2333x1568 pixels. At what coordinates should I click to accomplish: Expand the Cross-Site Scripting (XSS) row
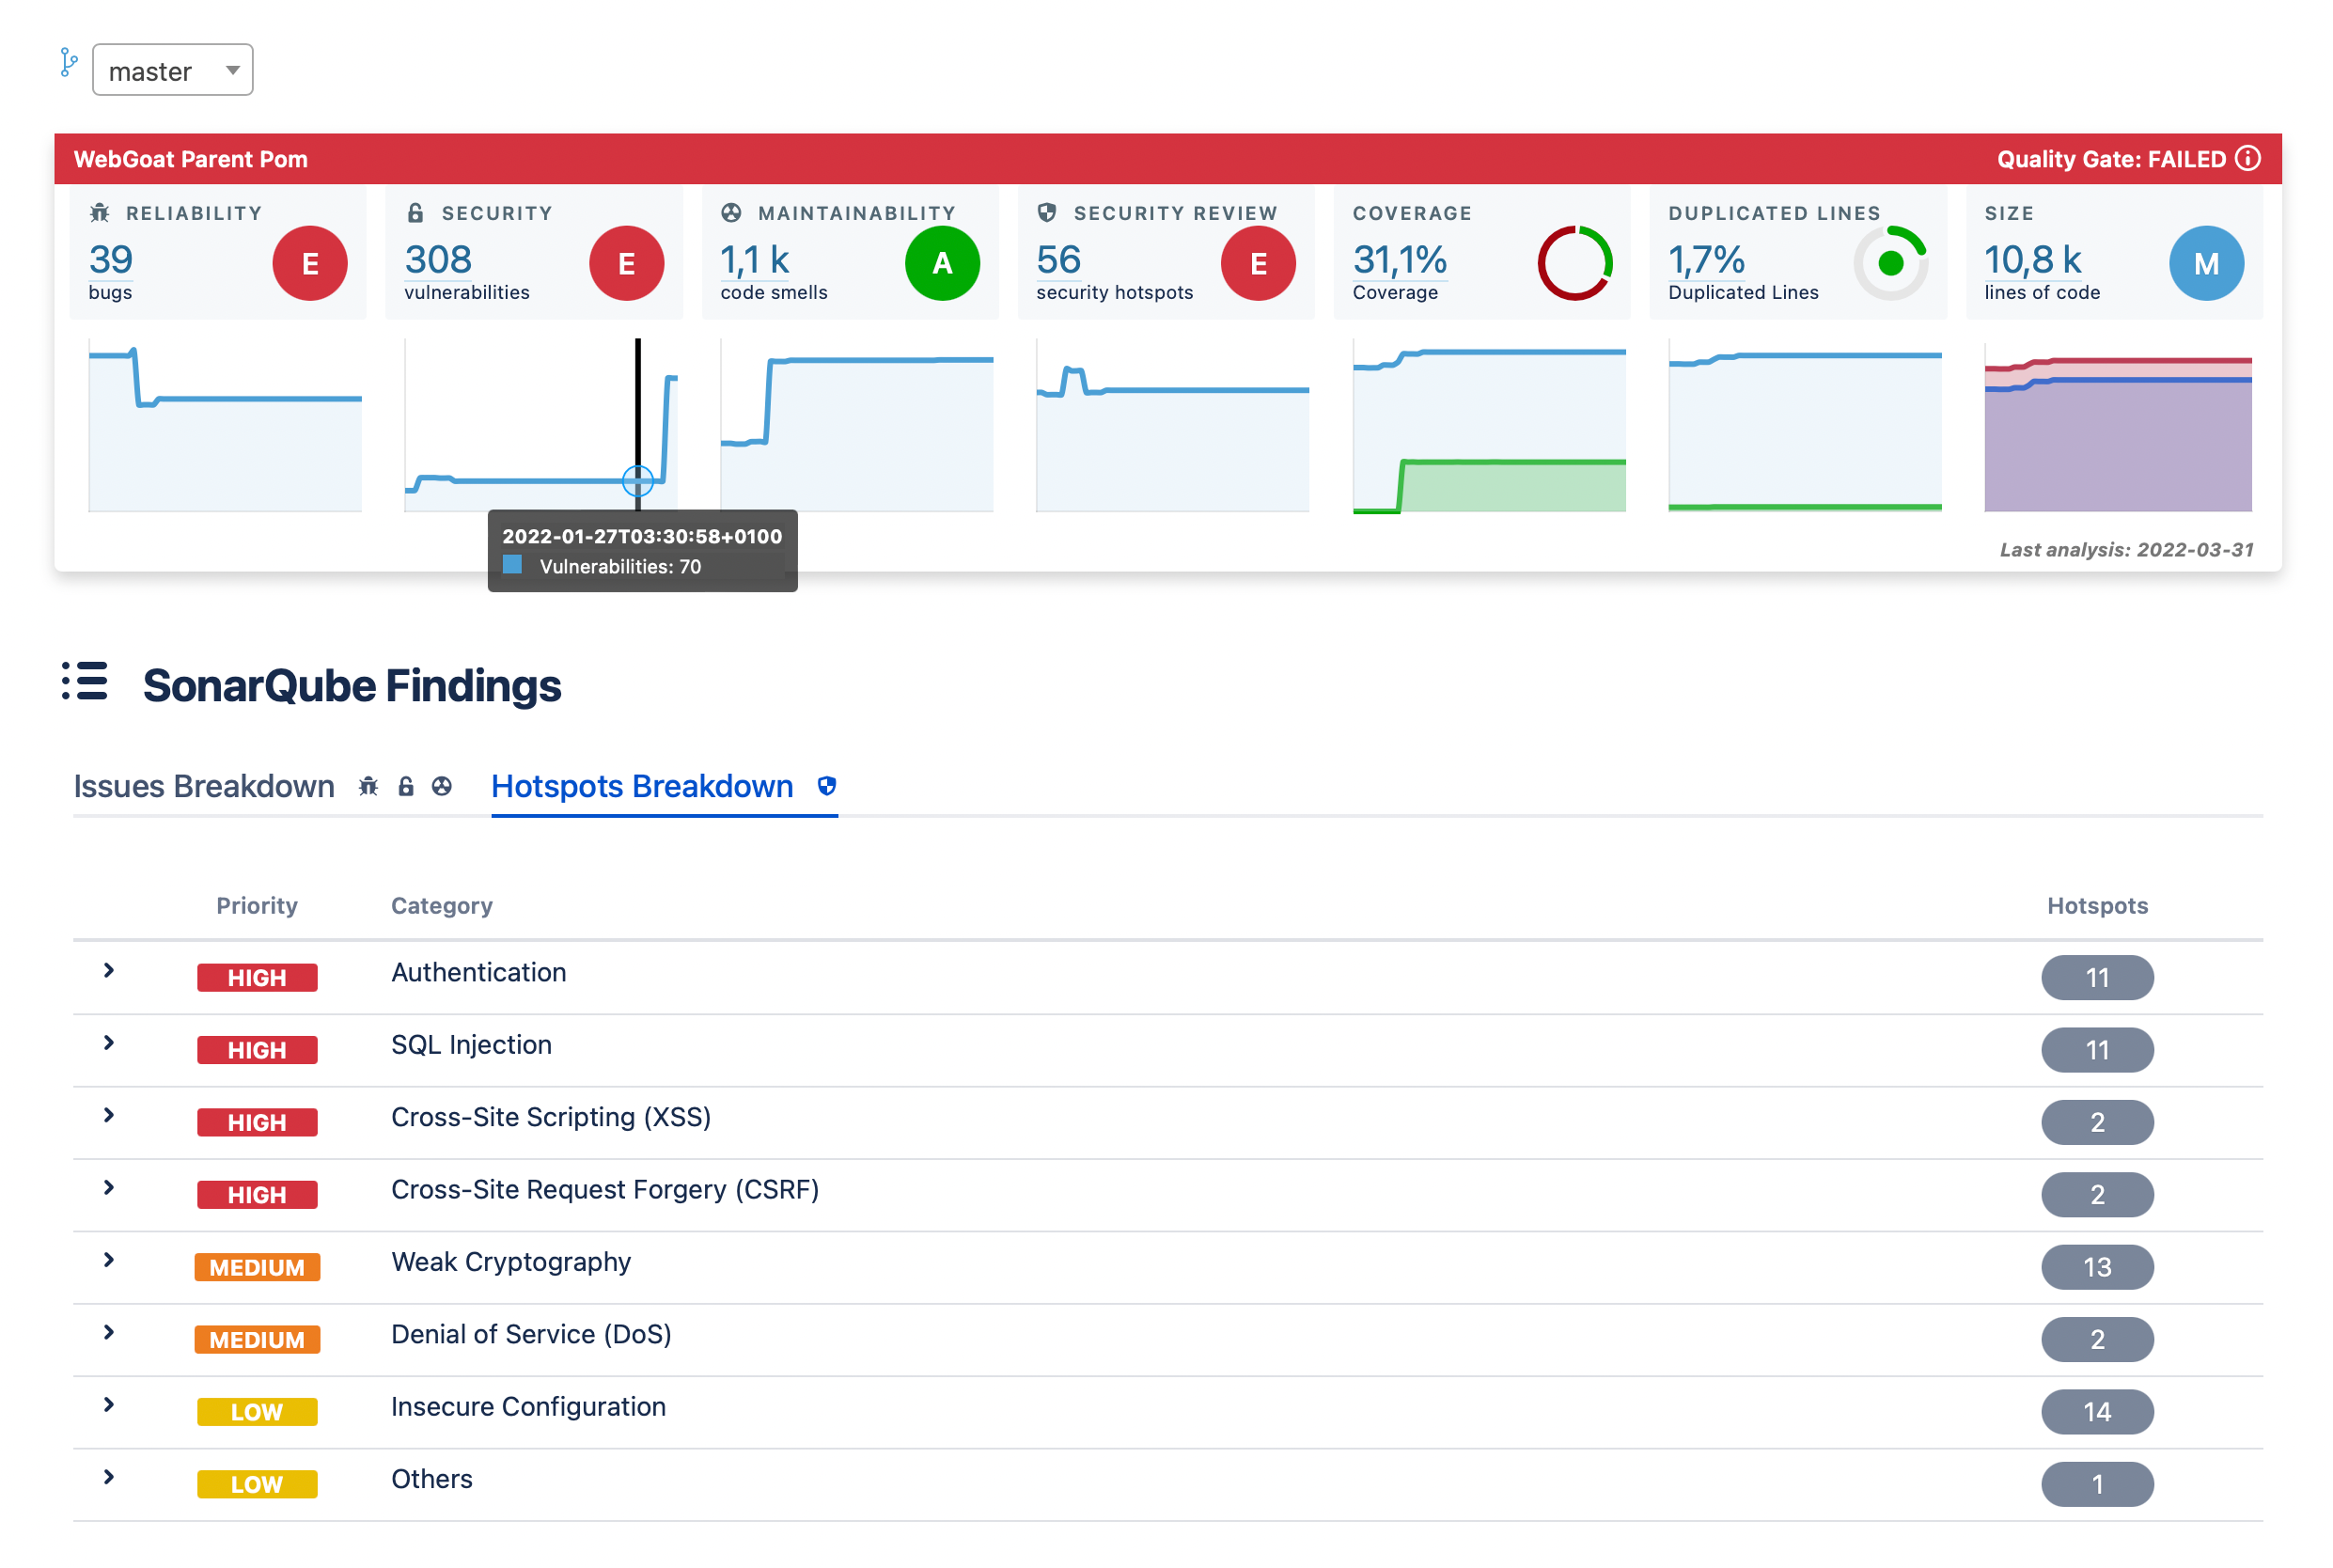click(x=109, y=1115)
